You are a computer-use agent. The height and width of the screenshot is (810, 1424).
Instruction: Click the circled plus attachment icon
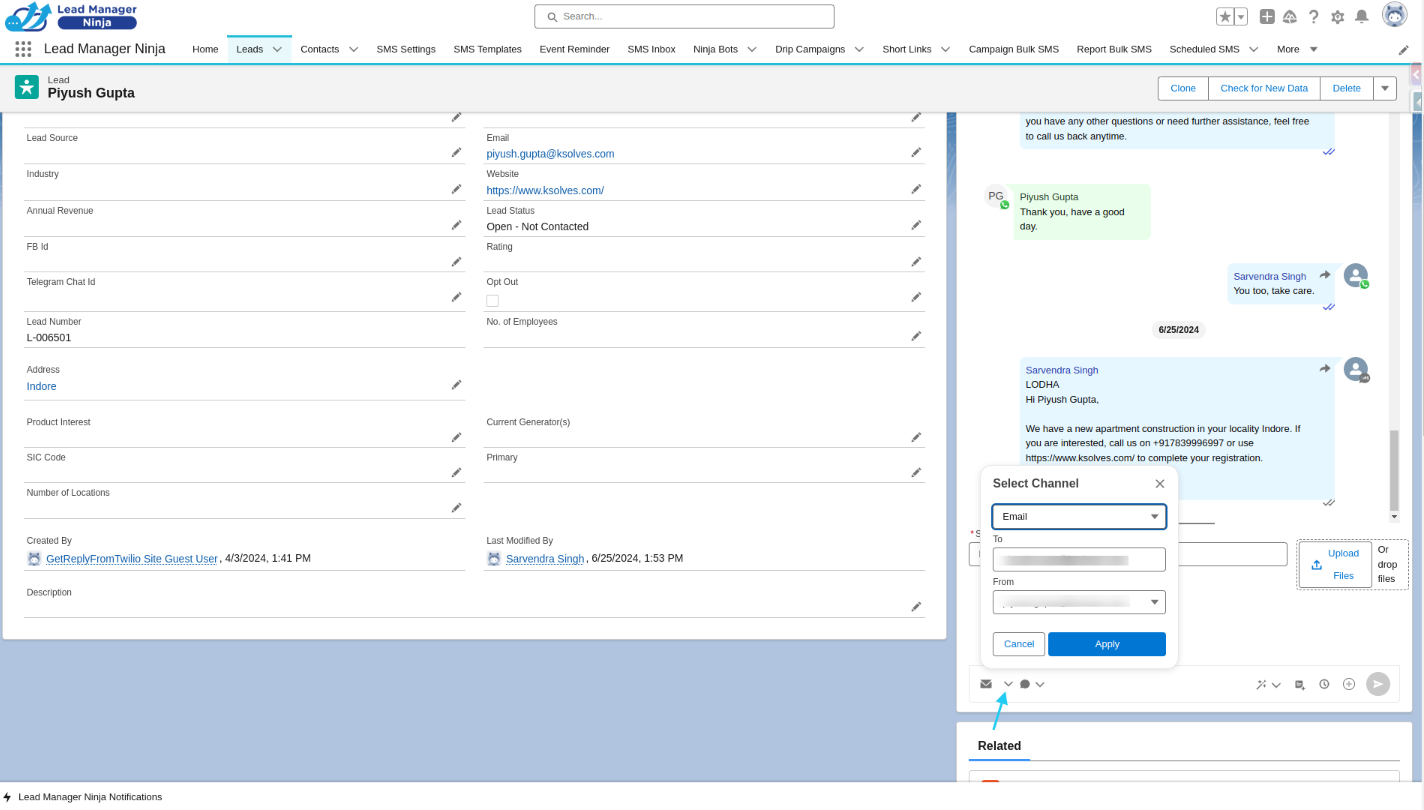click(1349, 684)
